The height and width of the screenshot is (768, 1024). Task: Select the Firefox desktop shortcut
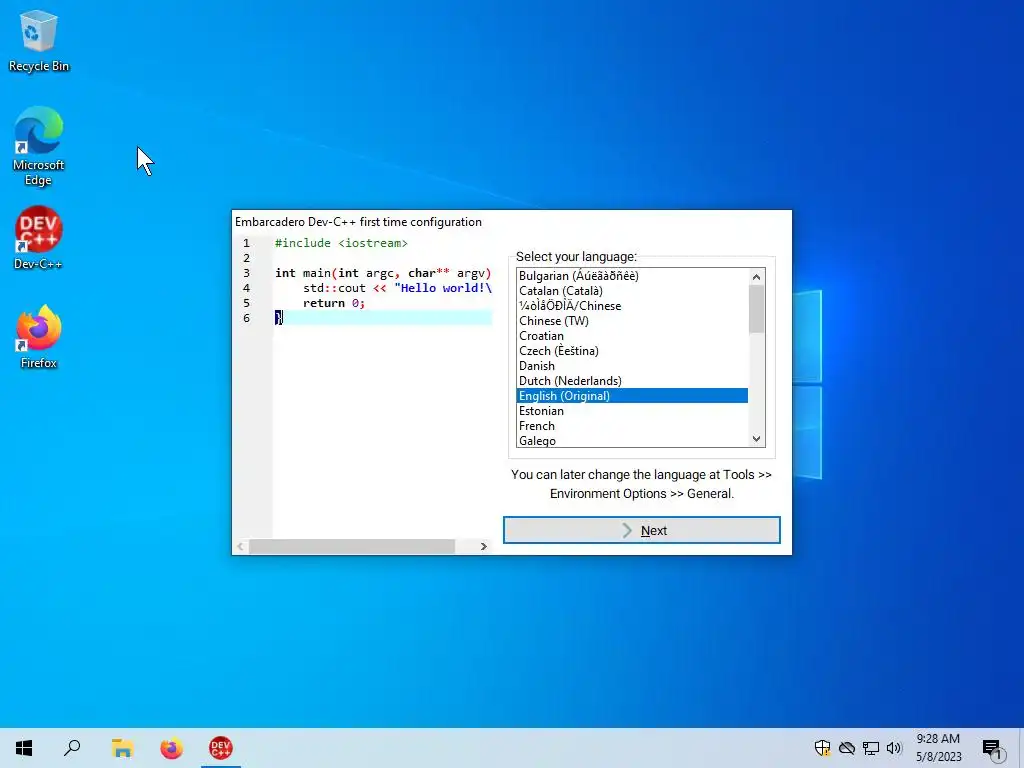pos(38,337)
